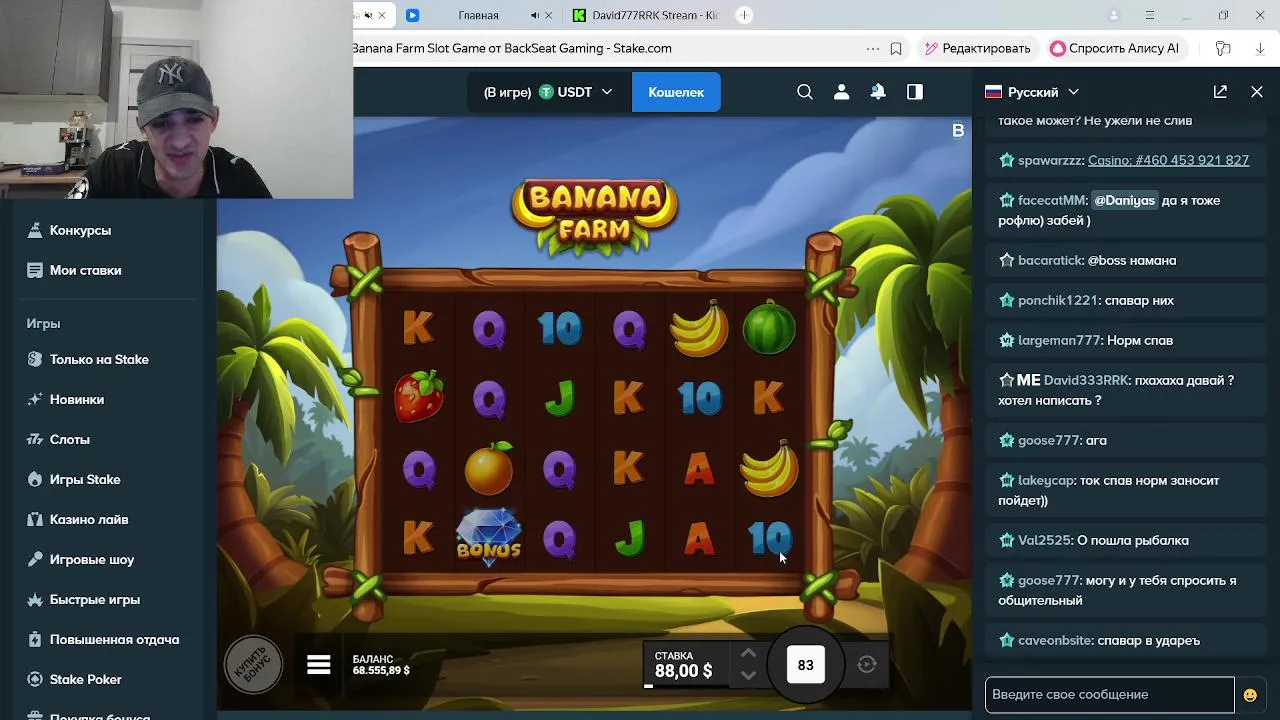
Task: Focus the chat message input field
Action: [x=1110, y=695]
